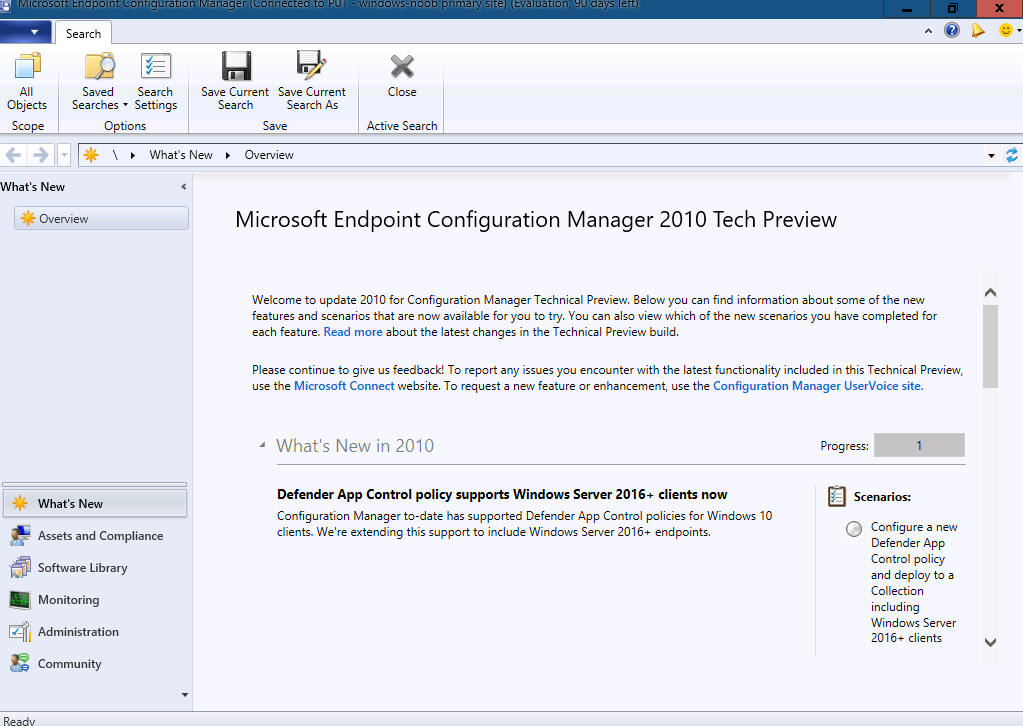
Task: Click Overview in the breadcrumb path
Action: [x=269, y=155]
